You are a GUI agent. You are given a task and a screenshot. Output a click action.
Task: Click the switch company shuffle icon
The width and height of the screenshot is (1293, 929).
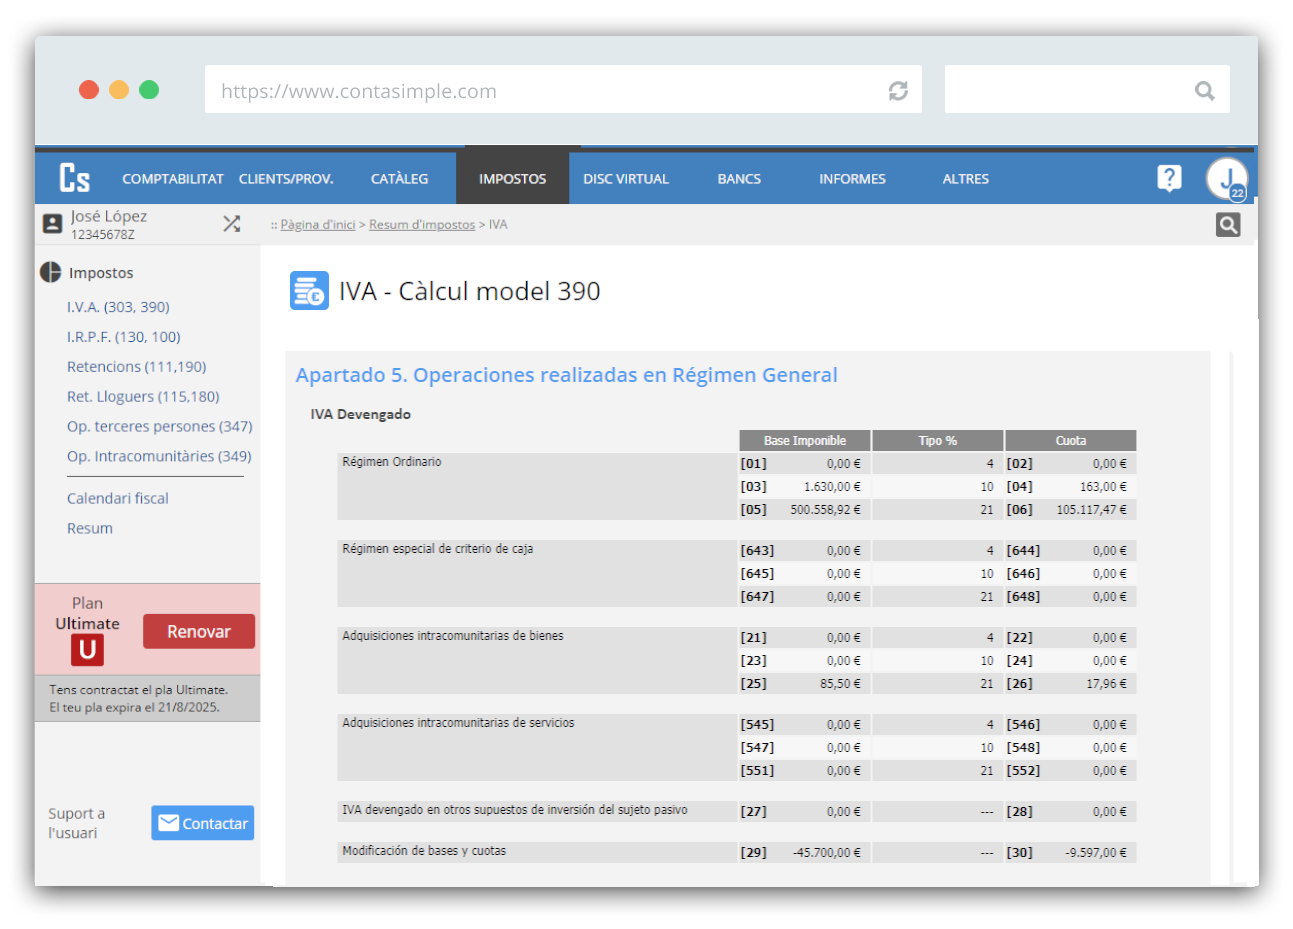(232, 224)
